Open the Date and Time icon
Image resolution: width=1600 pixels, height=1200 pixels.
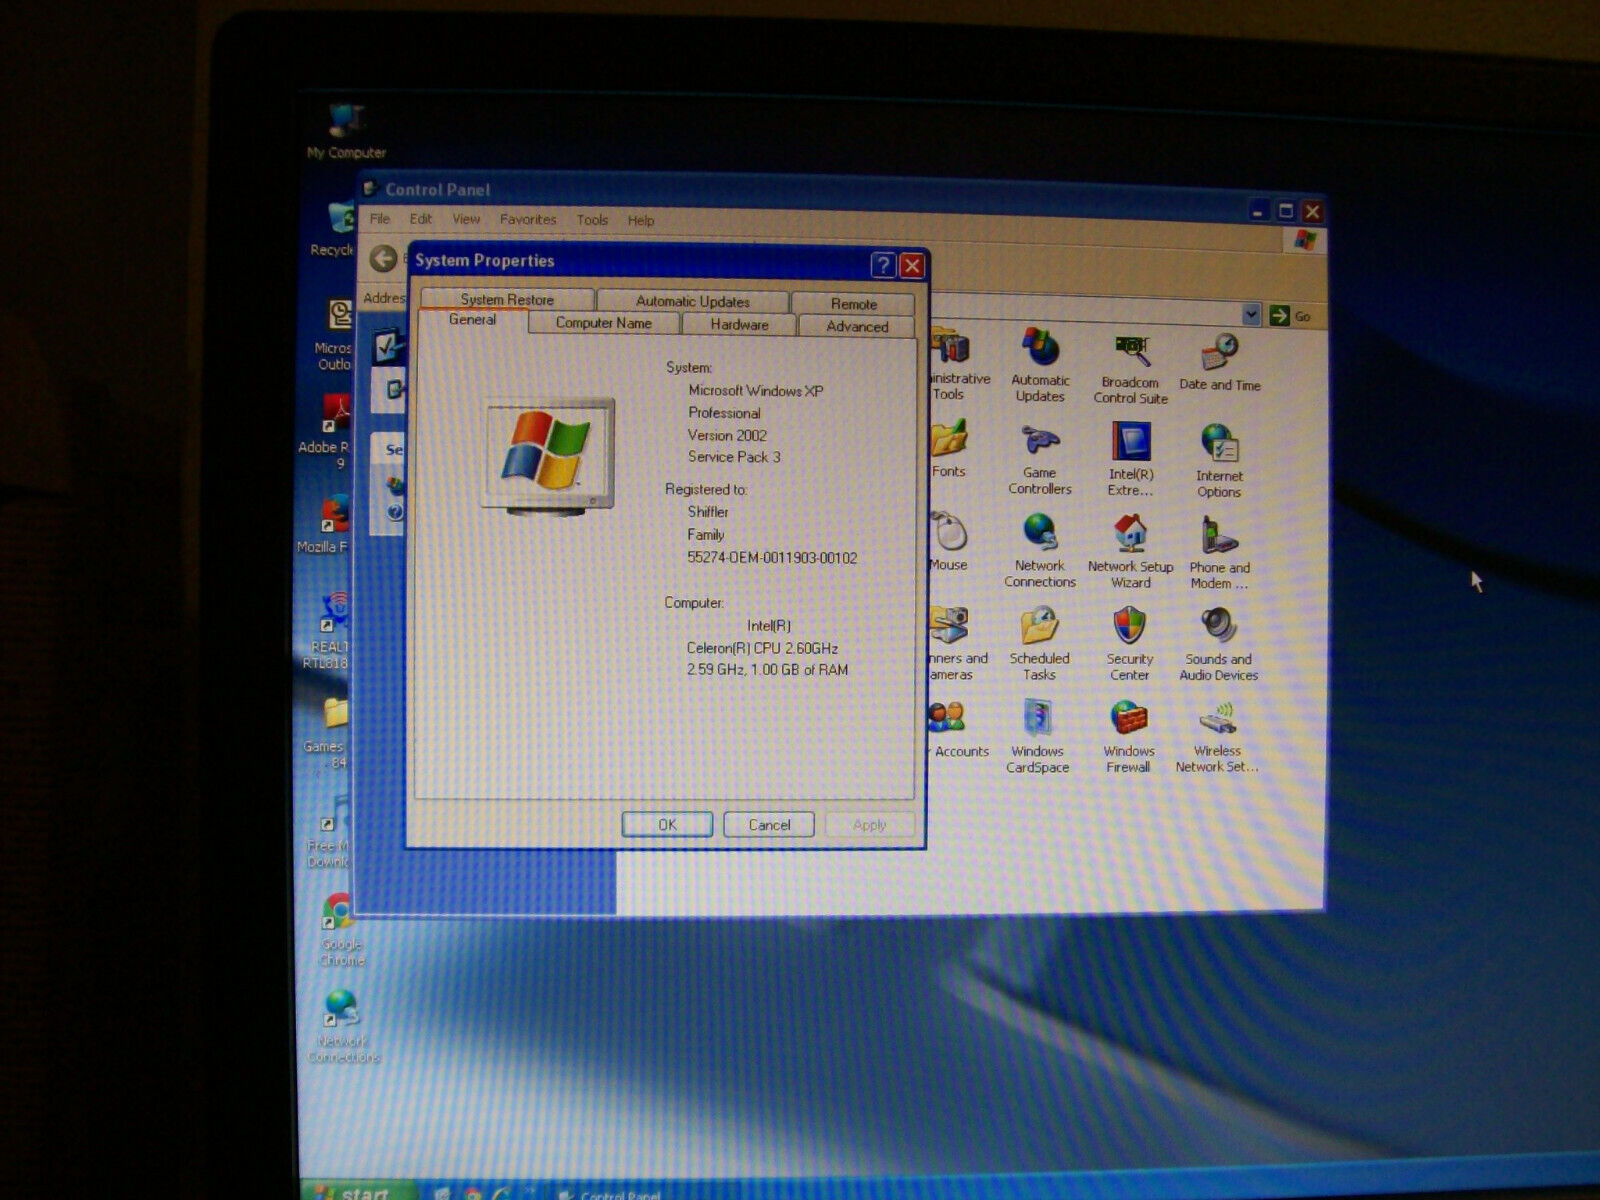coord(1220,362)
